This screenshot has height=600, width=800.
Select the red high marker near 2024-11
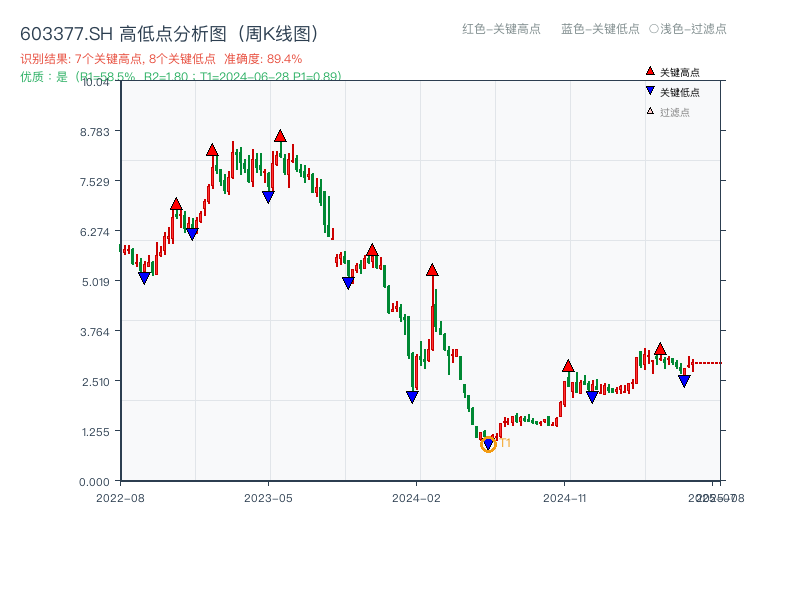[568, 366]
